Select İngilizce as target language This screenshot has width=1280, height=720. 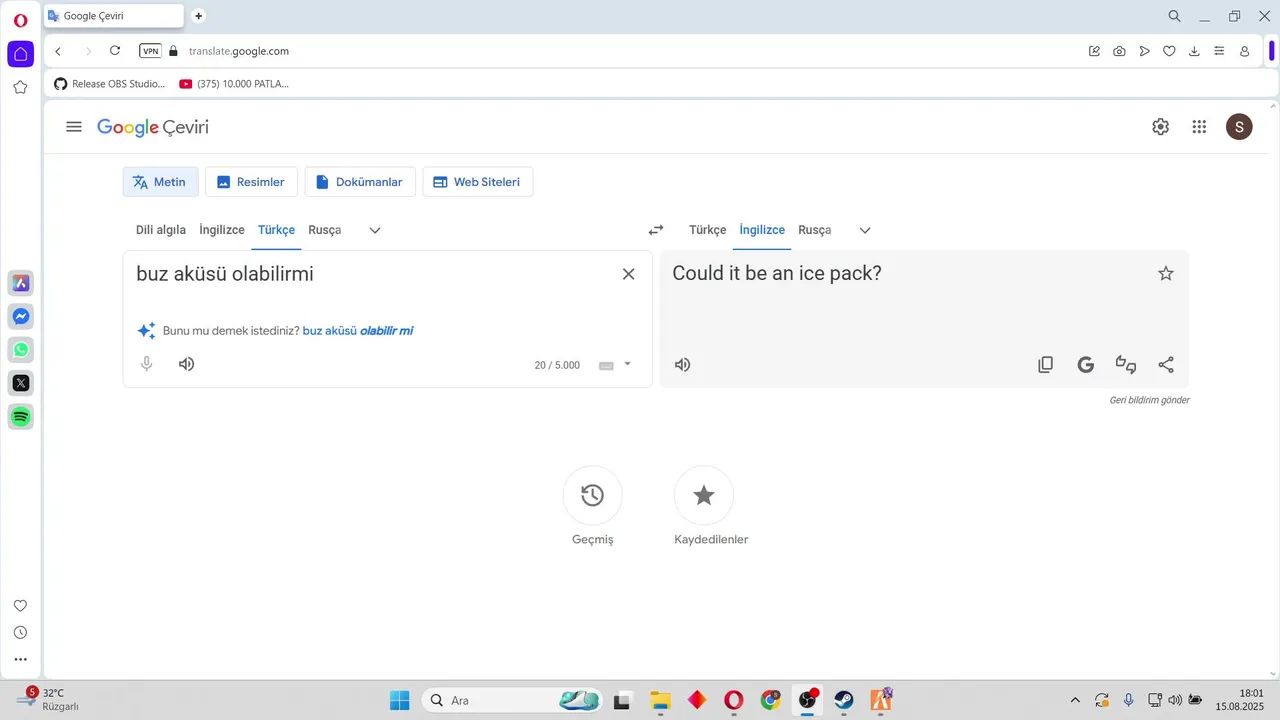coord(762,230)
